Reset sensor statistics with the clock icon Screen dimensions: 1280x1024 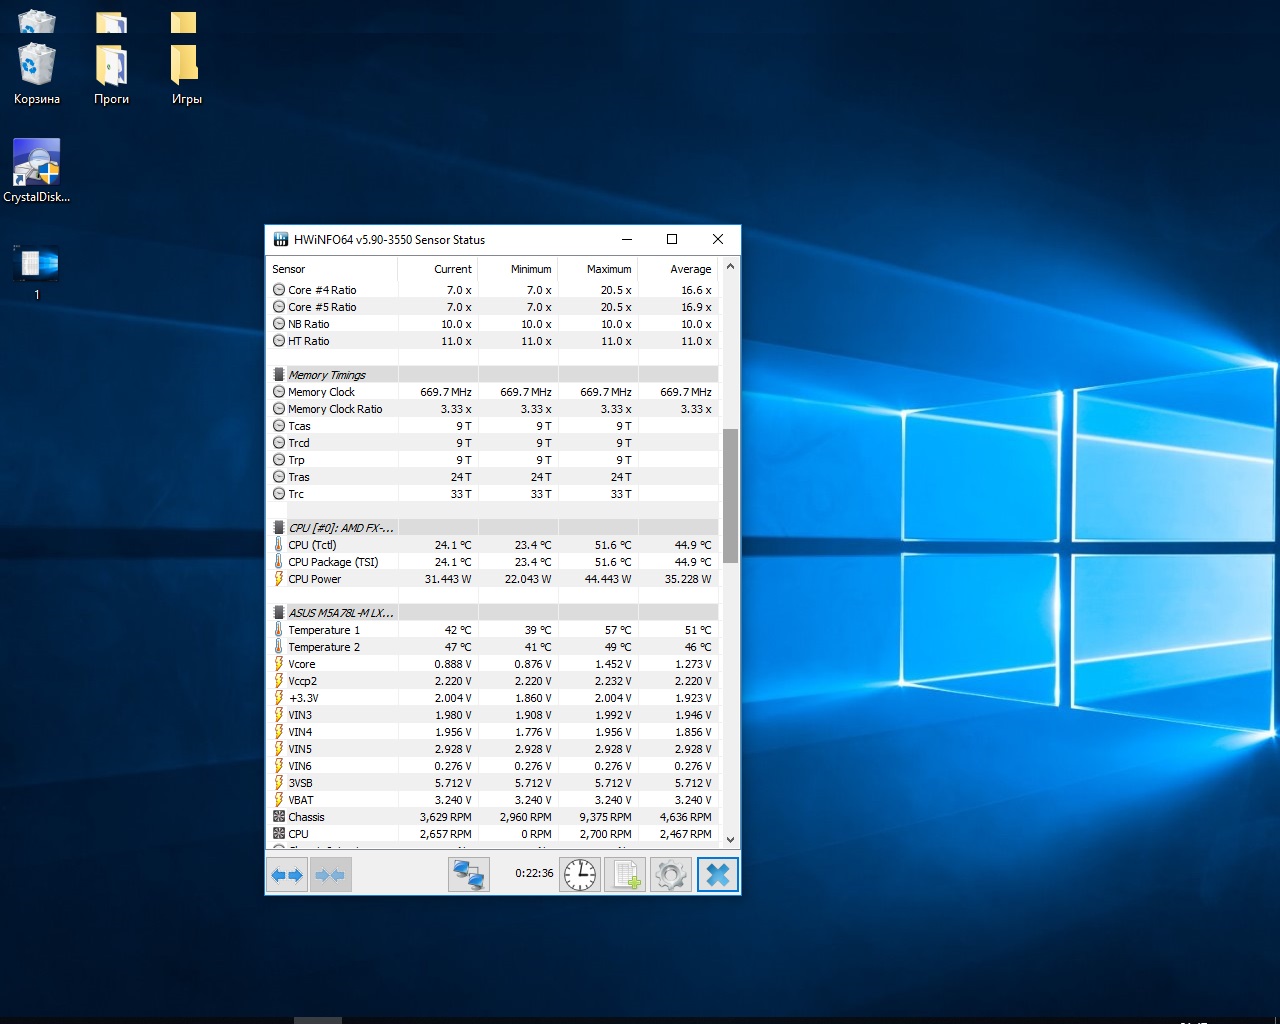[x=580, y=875]
